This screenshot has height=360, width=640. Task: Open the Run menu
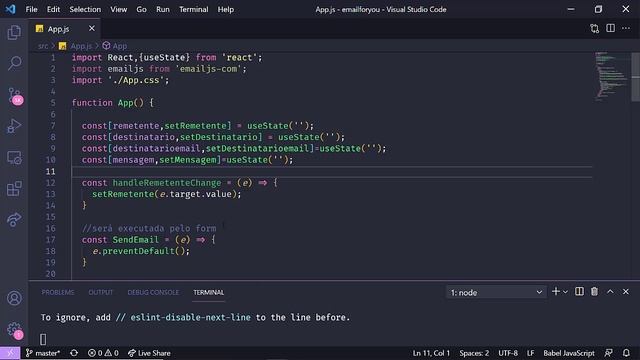click(162, 9)
